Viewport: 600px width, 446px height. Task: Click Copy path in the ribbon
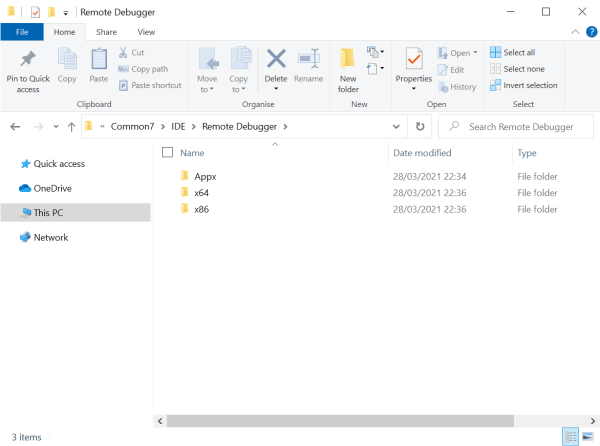pos(143,69)
